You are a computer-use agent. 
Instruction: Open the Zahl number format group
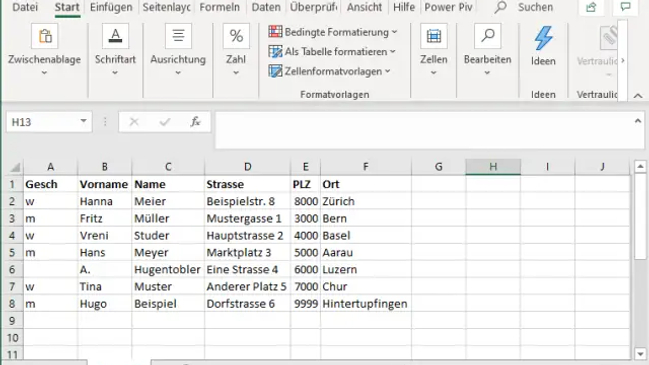236,50
